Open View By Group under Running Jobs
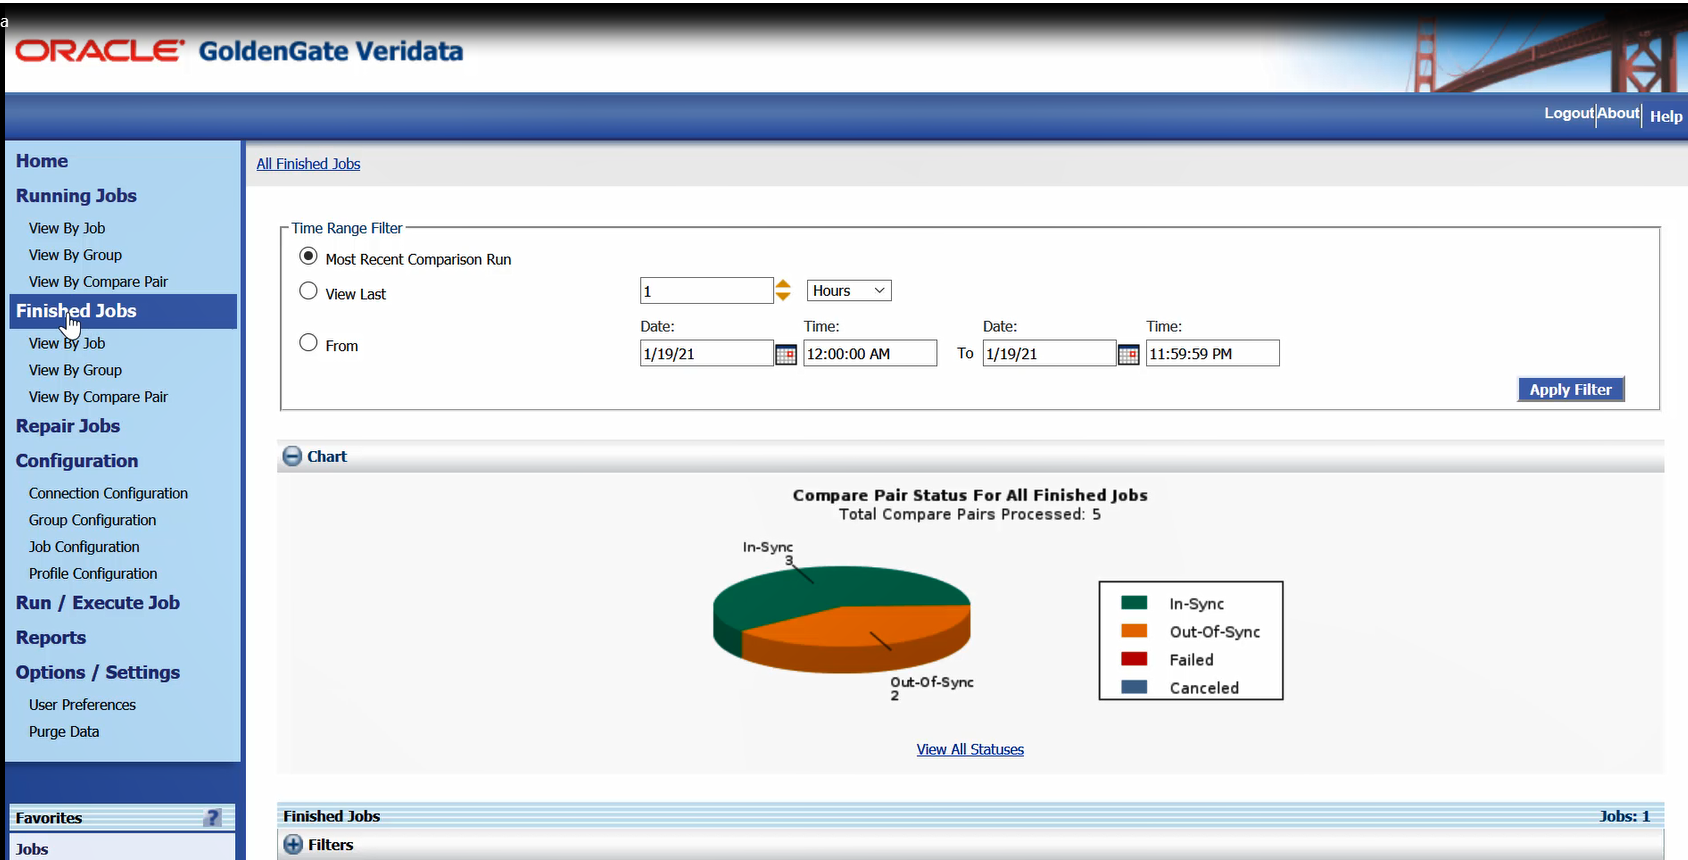Image resolution: width=1688 pixels, height=860 pixels. (75, 255)
